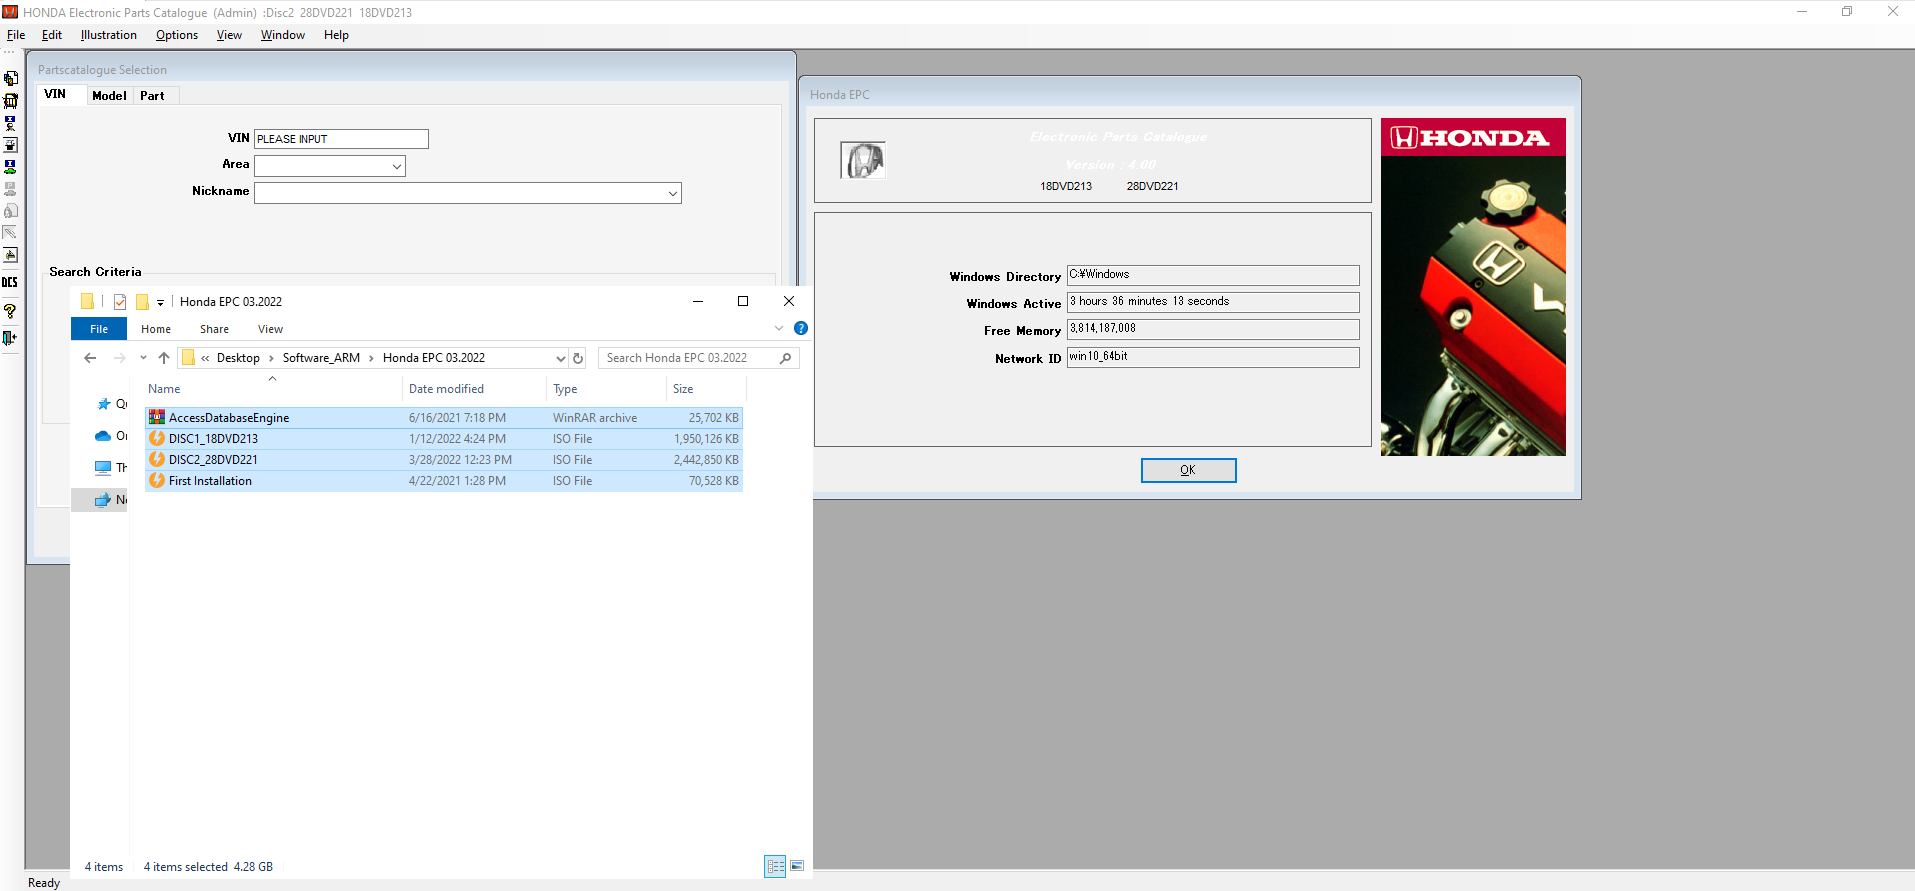Open the Edit menu
The width and height of the screenshot is (1915, 891).
[x=52, y=35]
